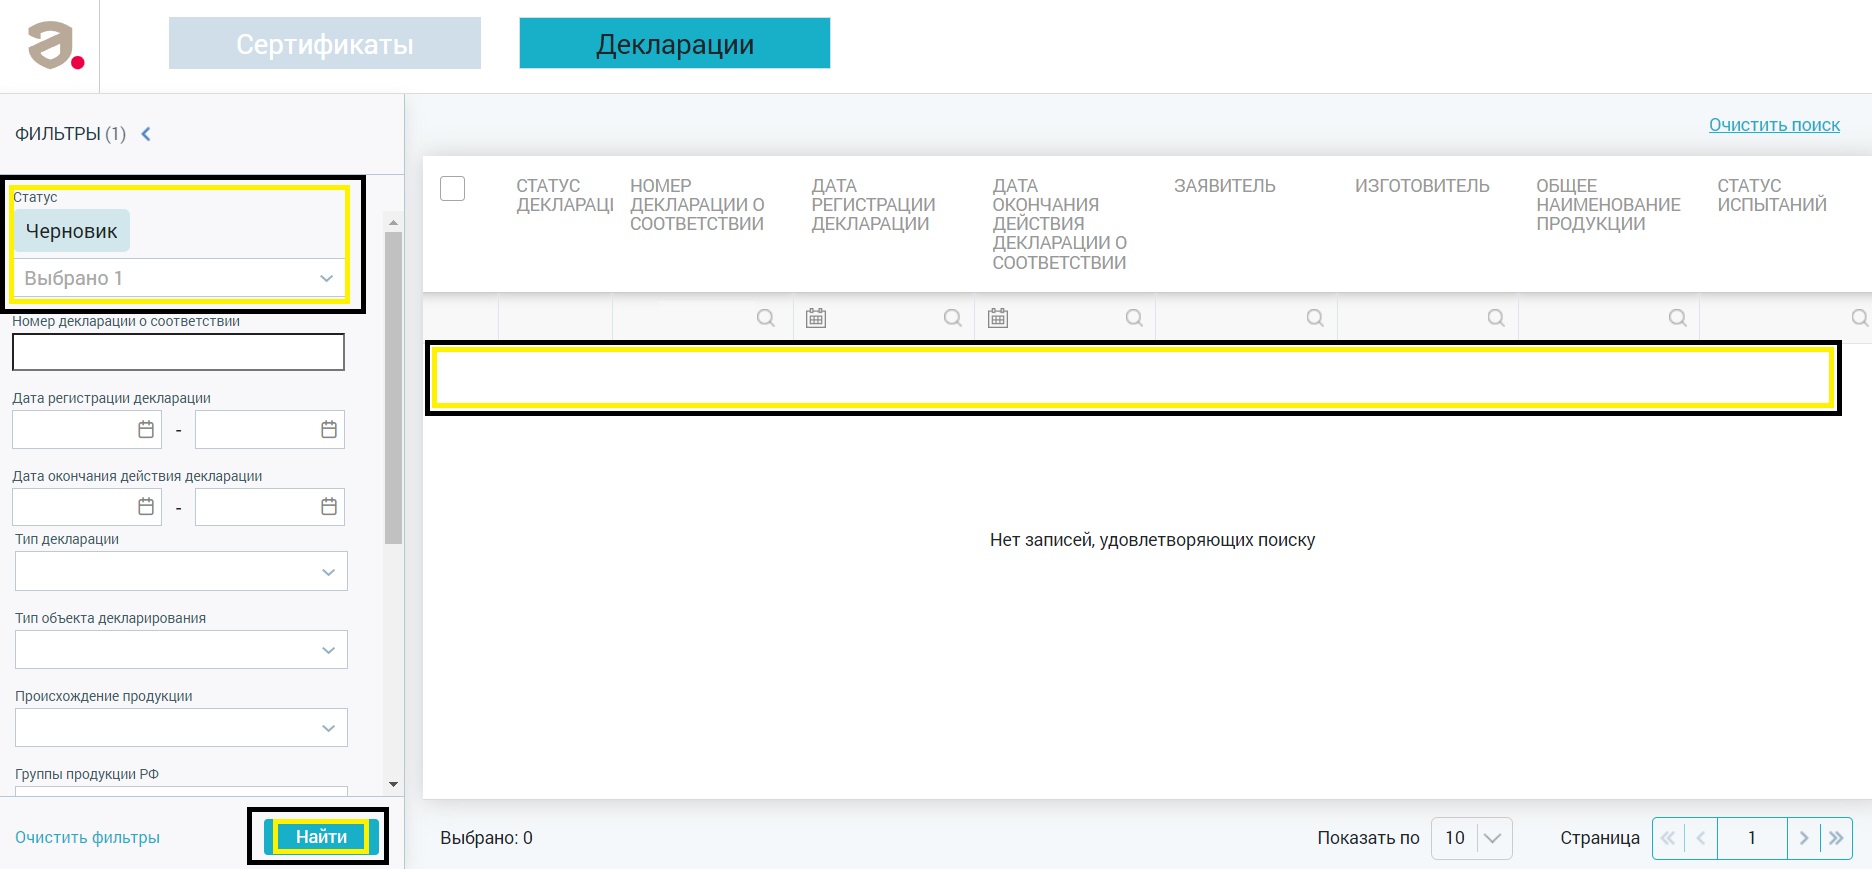Click search icon in Изготовитель column

tap(1496, 318)
